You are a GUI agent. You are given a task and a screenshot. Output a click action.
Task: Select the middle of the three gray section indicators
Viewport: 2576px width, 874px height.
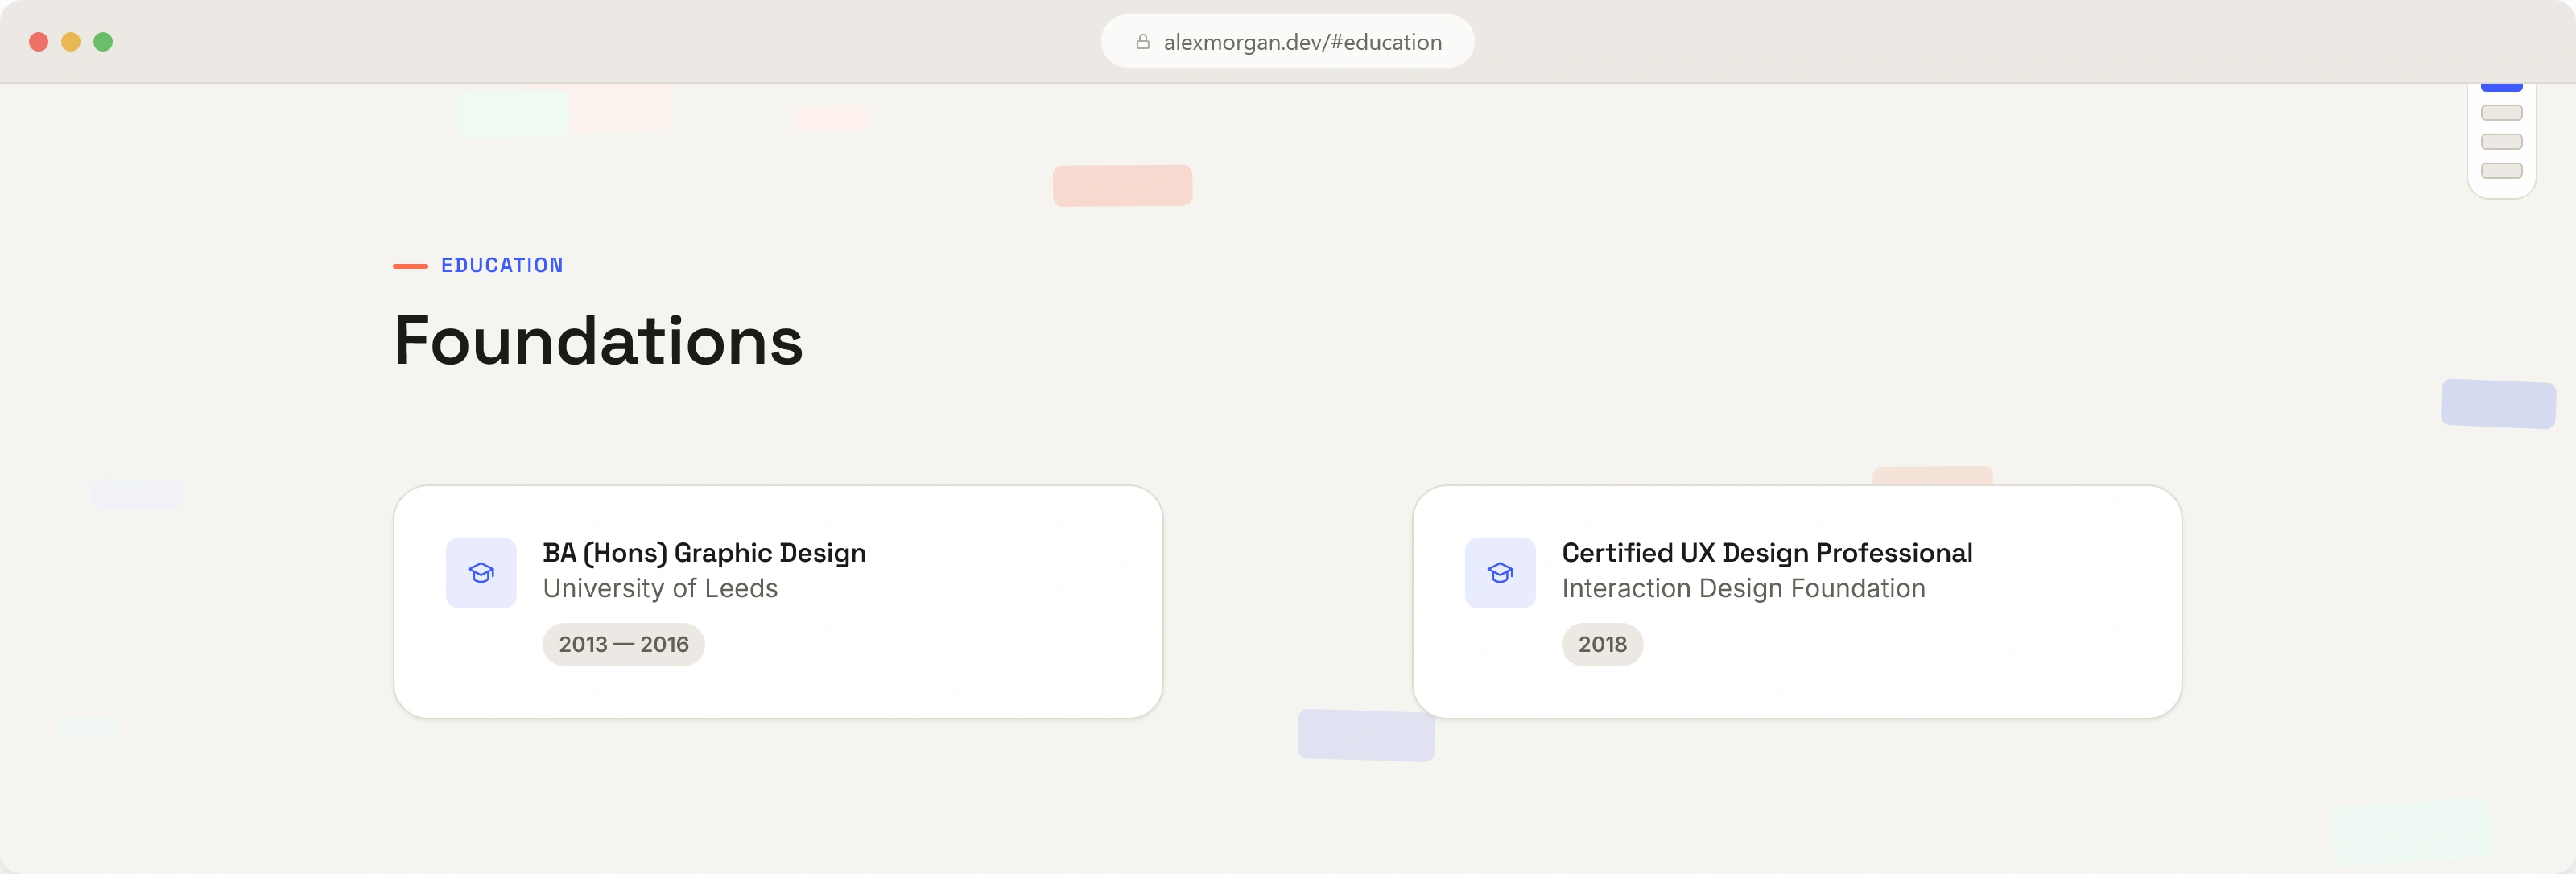[x=2501, y=142]
